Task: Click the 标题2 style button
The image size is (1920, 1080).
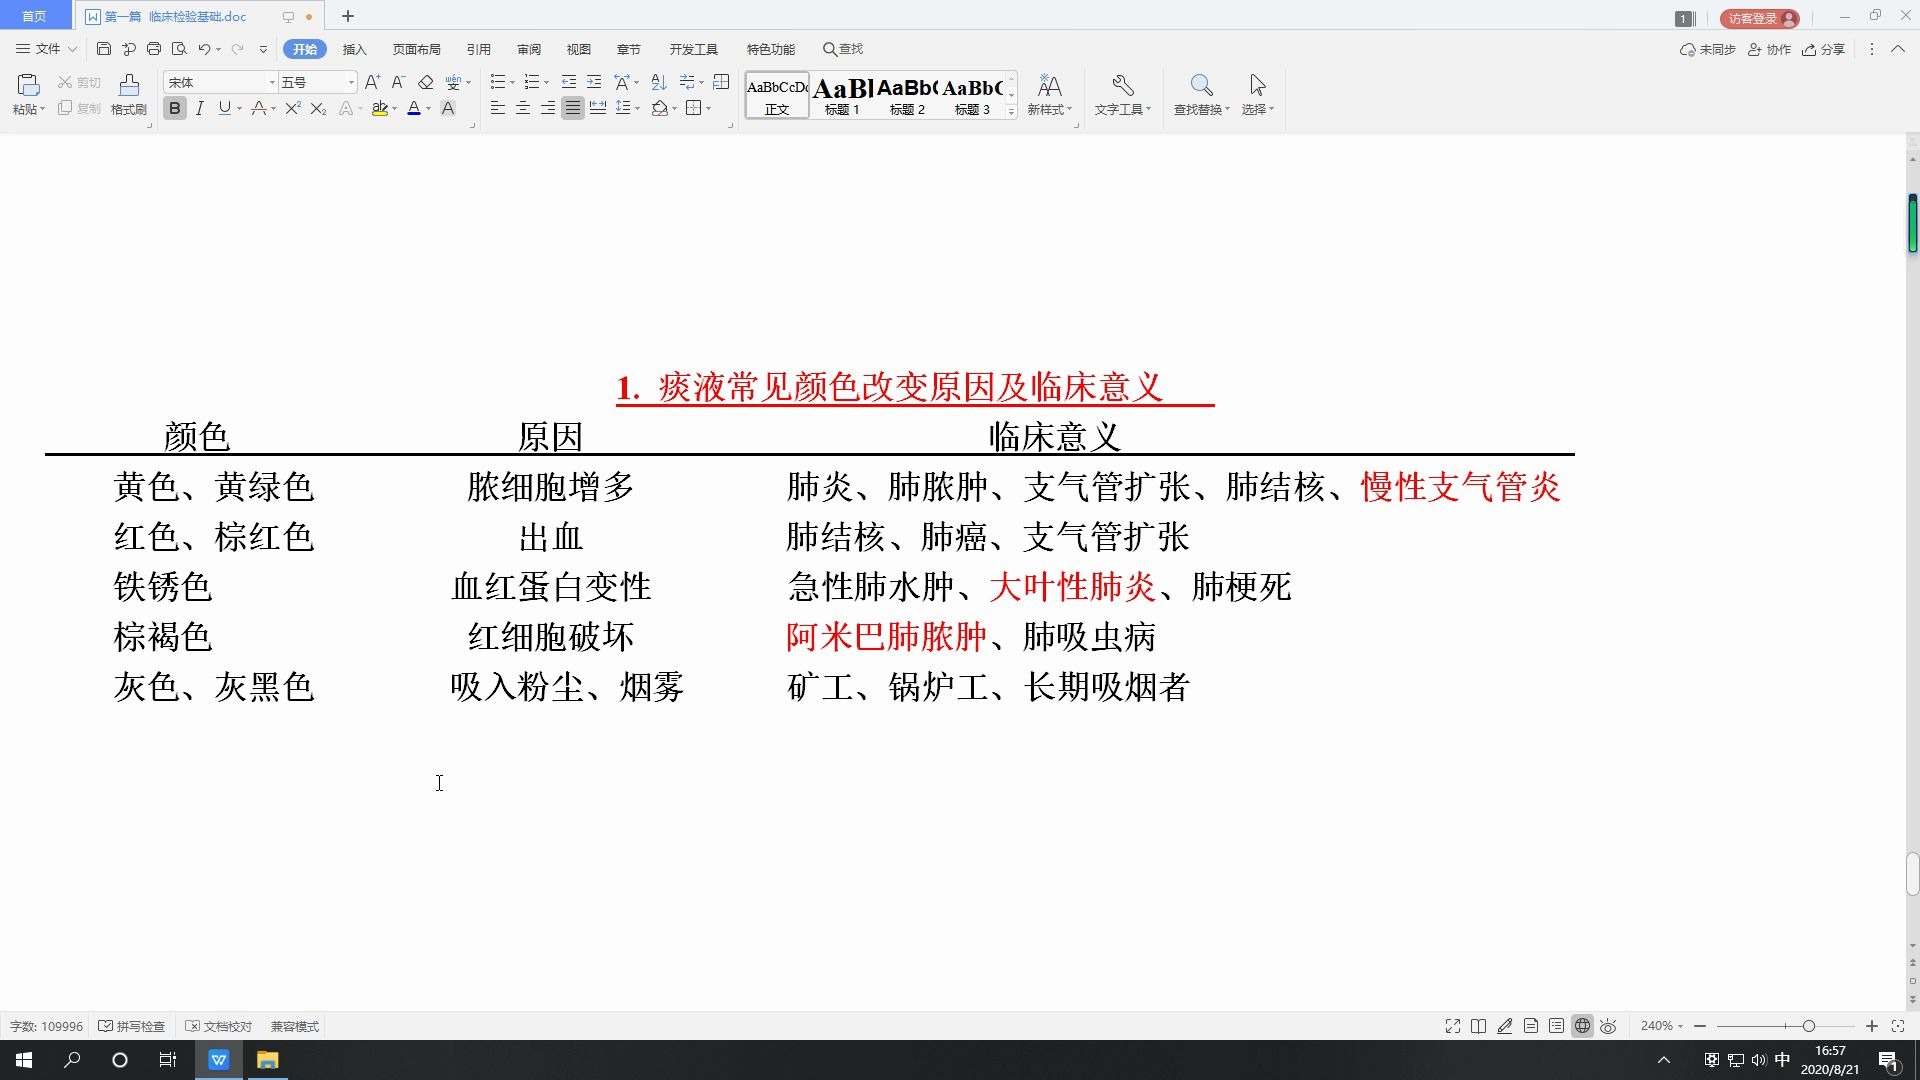Action: (x=906, y=94)
